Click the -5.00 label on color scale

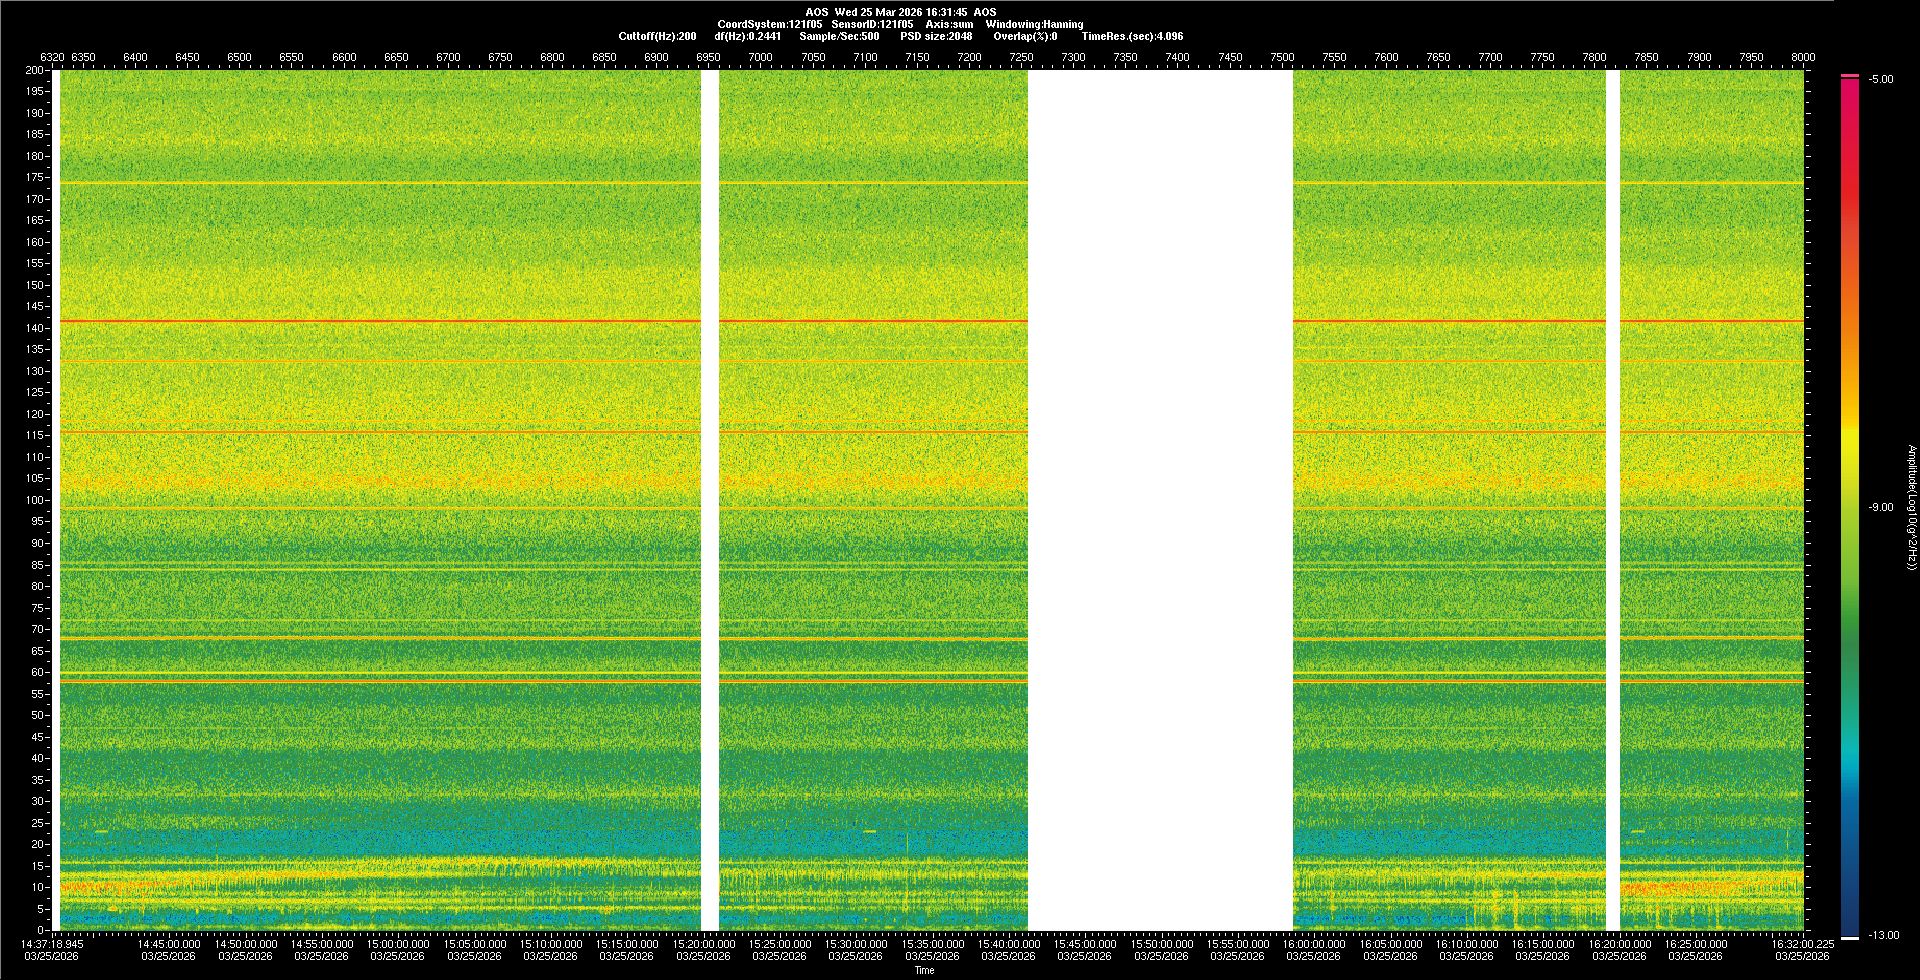[x=1881, y=79]
